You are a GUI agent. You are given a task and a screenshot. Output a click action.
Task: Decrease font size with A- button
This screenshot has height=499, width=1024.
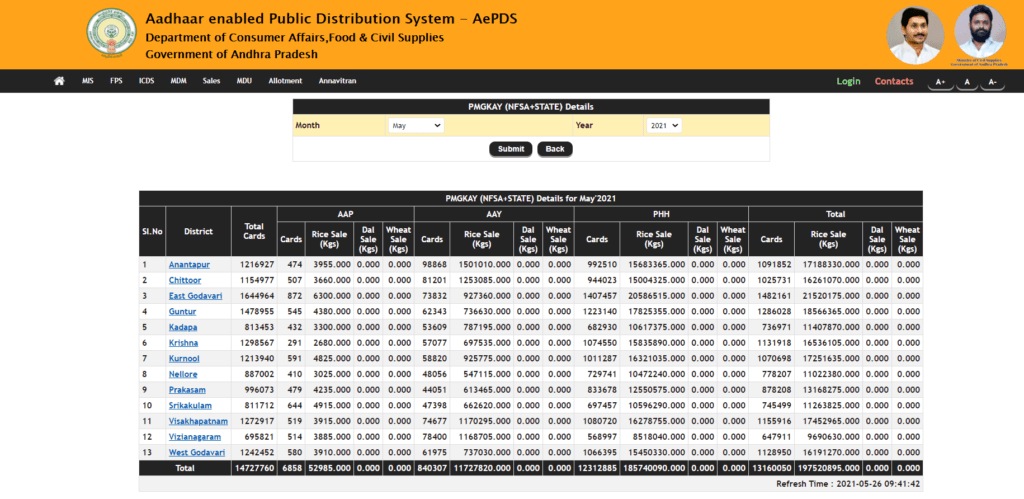[992, 82]
